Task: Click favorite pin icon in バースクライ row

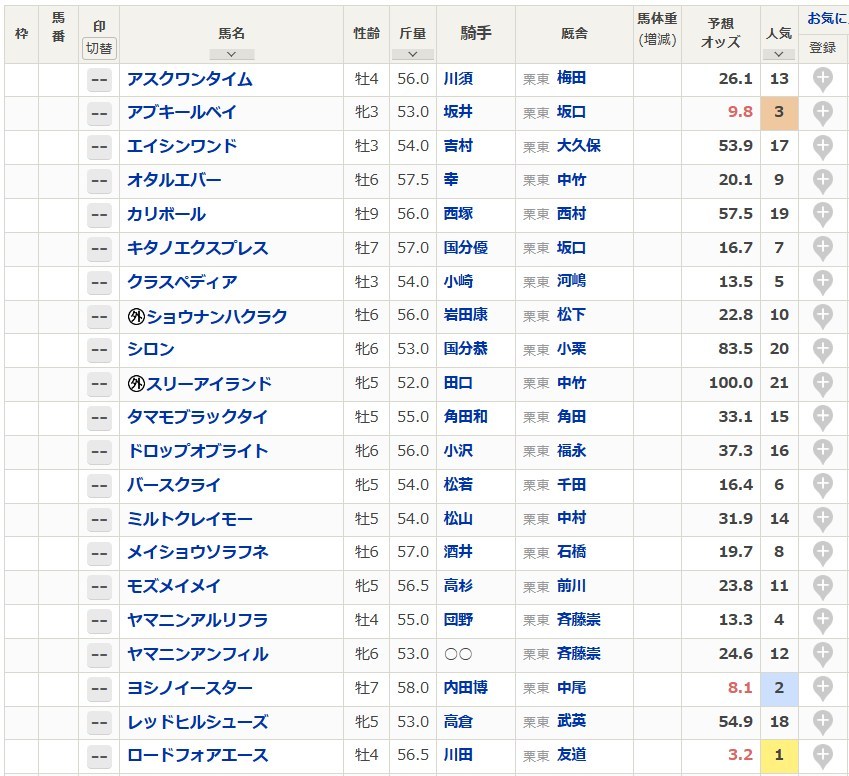Action: point(822,486)
